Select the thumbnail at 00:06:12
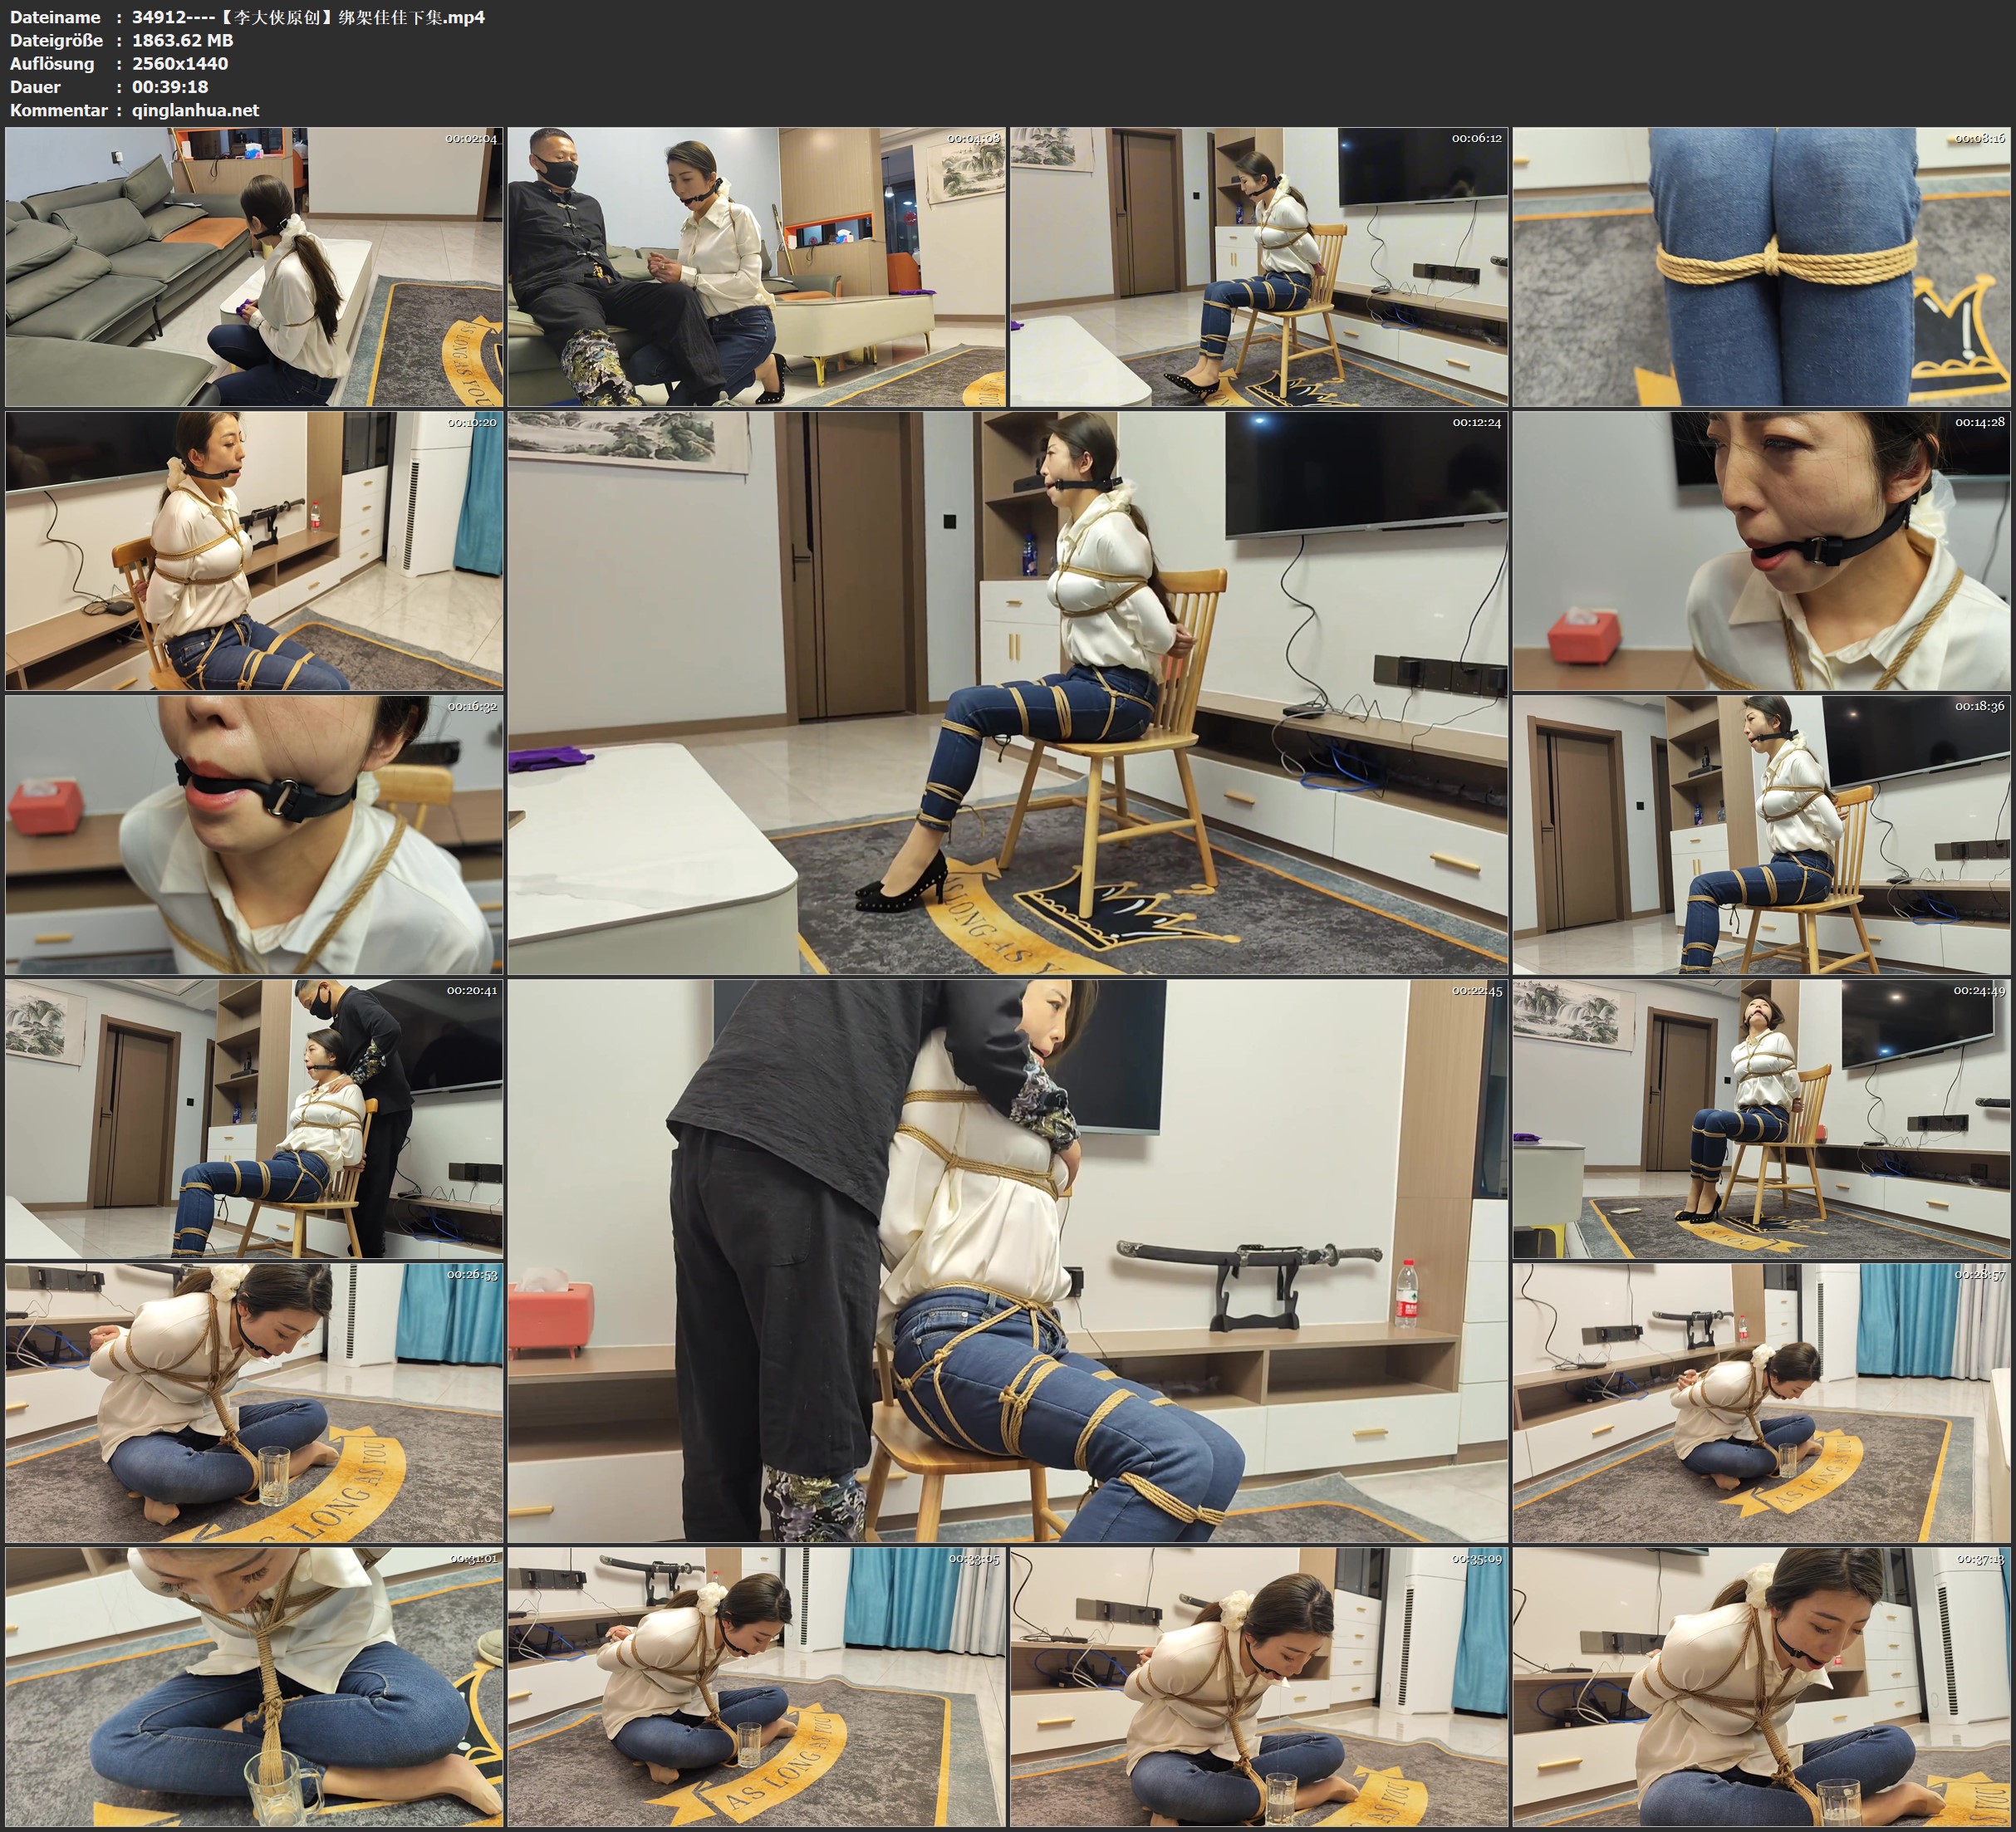 point(1259,266)
